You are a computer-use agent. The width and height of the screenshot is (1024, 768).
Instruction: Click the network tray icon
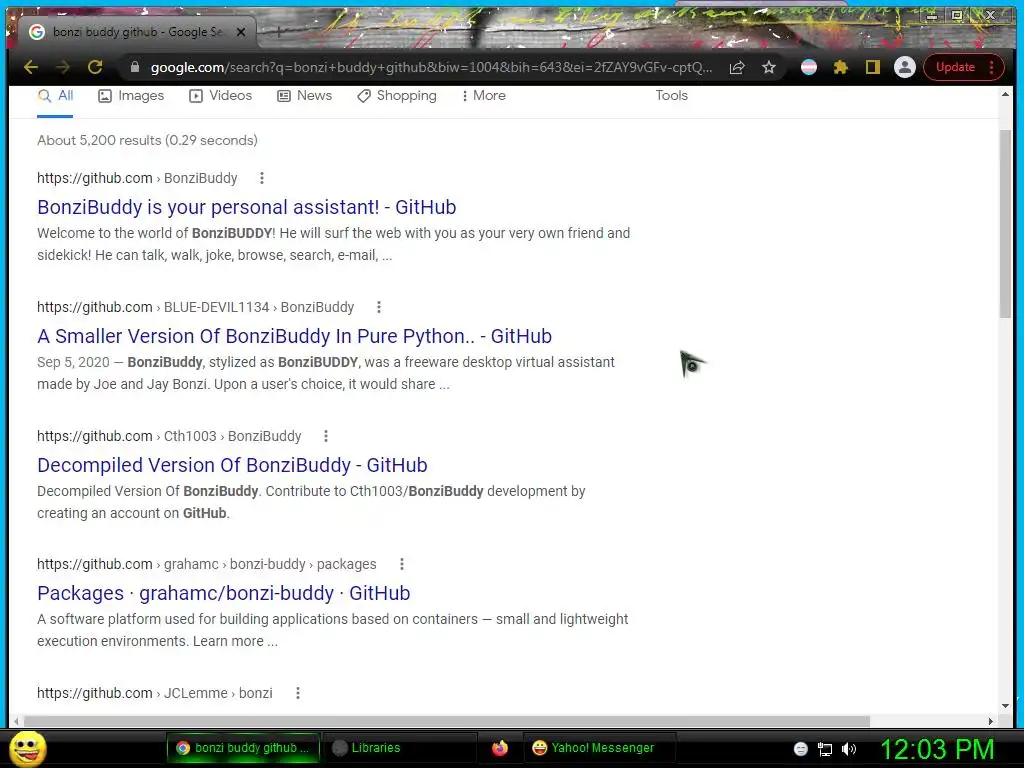coord(825,749)
